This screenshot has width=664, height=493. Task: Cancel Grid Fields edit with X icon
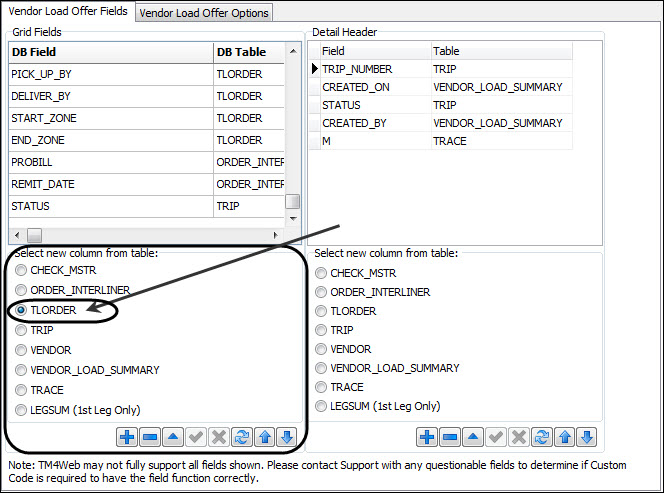pyautogui.click(x=219, y=437)
